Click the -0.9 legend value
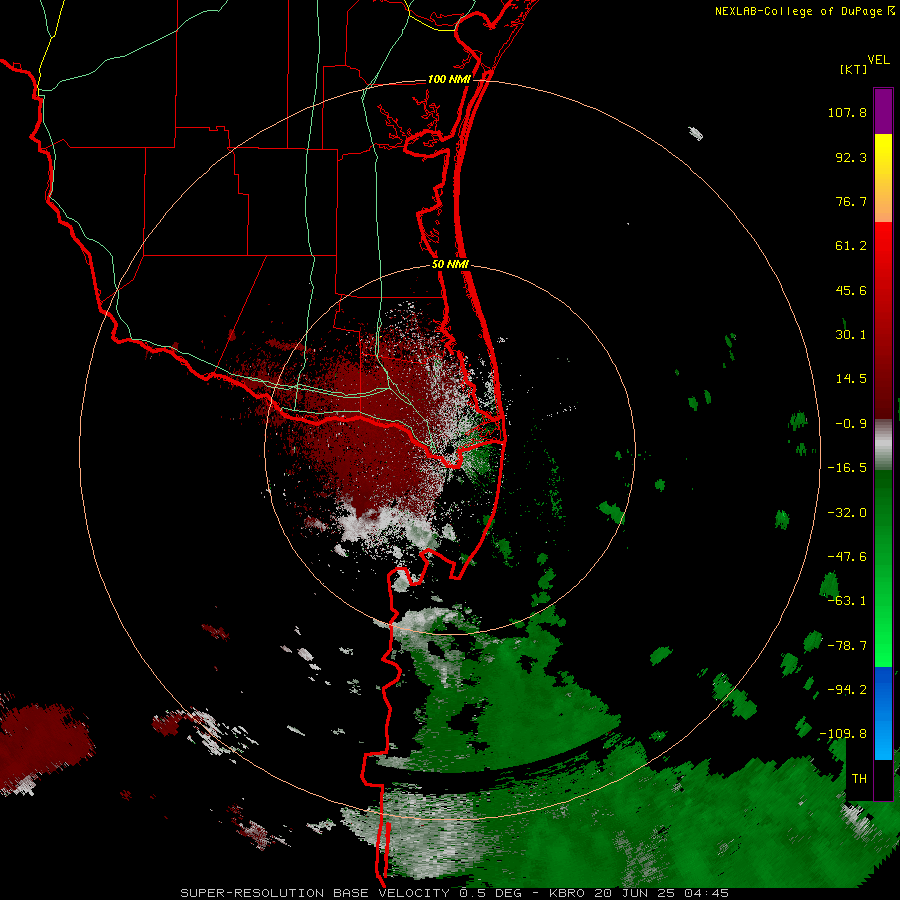Screen dimensions: 900x900 pos(851,424)
